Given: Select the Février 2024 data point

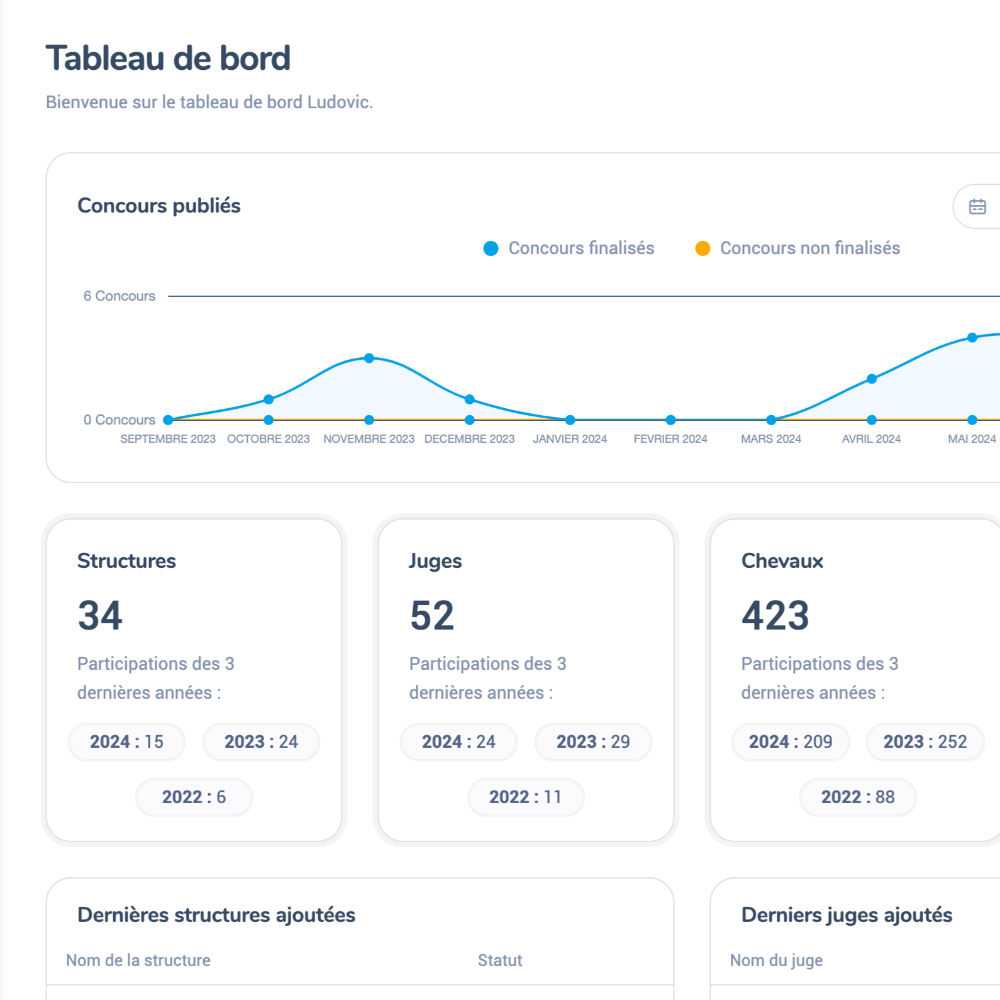Looking at the screenshot, I should pos(670,420).
